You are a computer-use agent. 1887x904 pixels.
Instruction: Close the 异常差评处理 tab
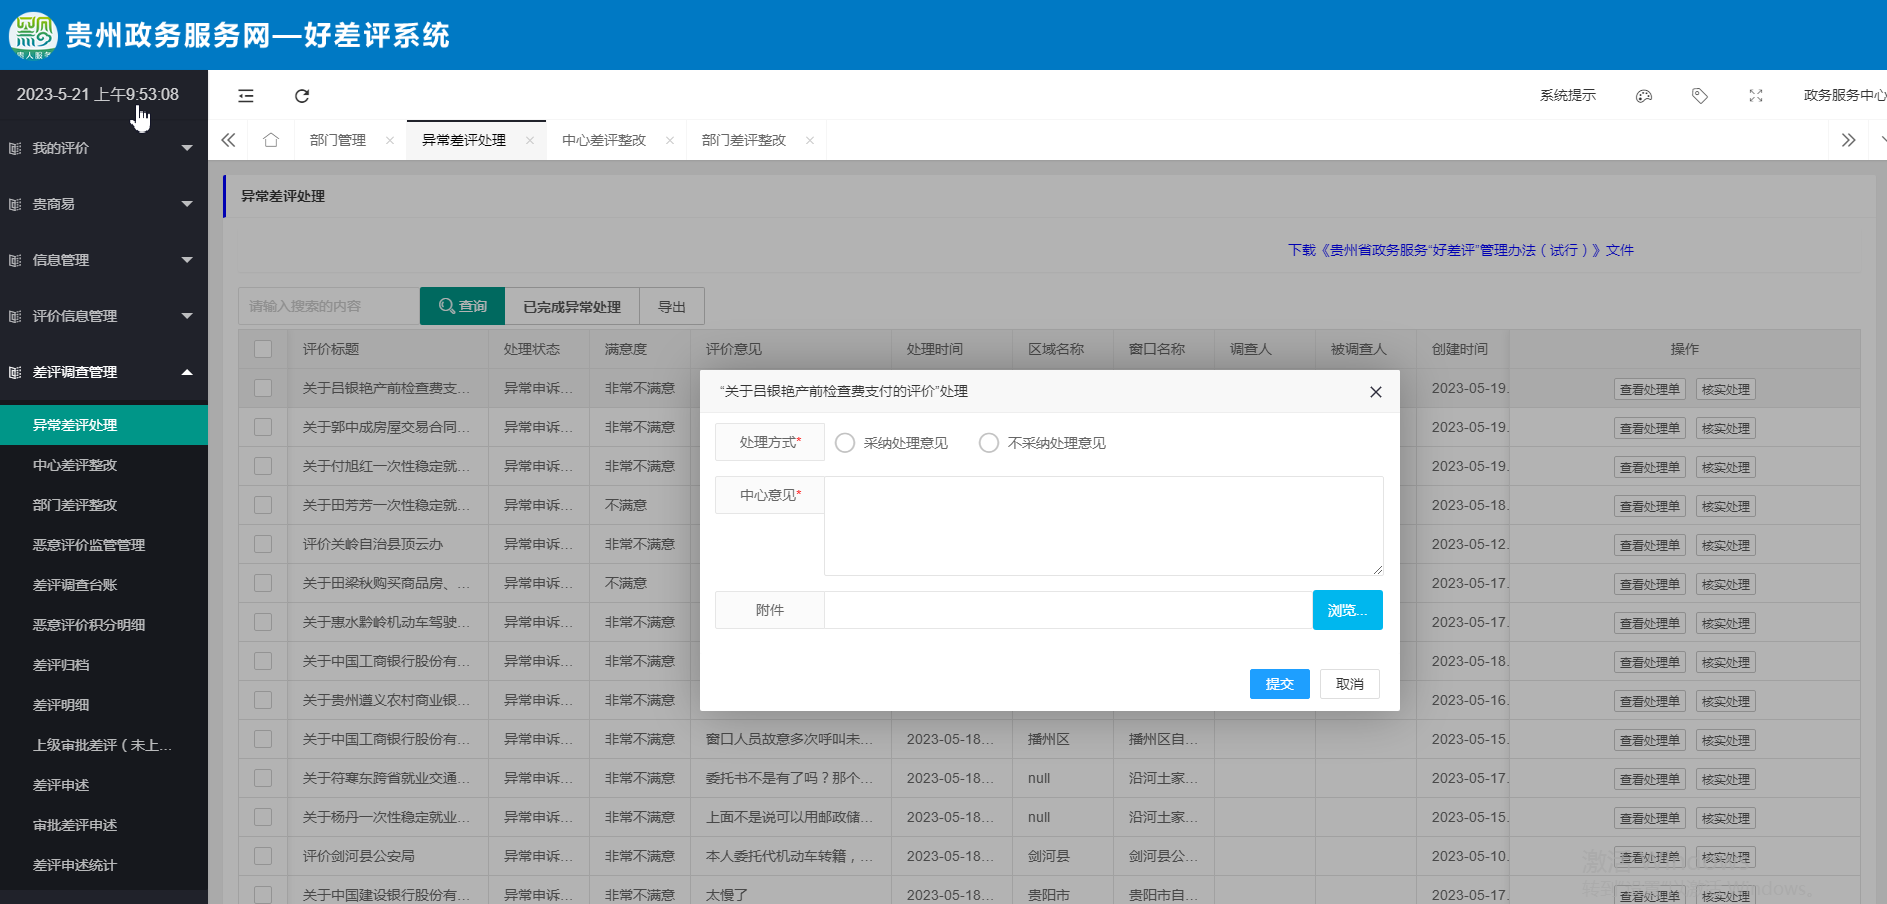point(530,140)
